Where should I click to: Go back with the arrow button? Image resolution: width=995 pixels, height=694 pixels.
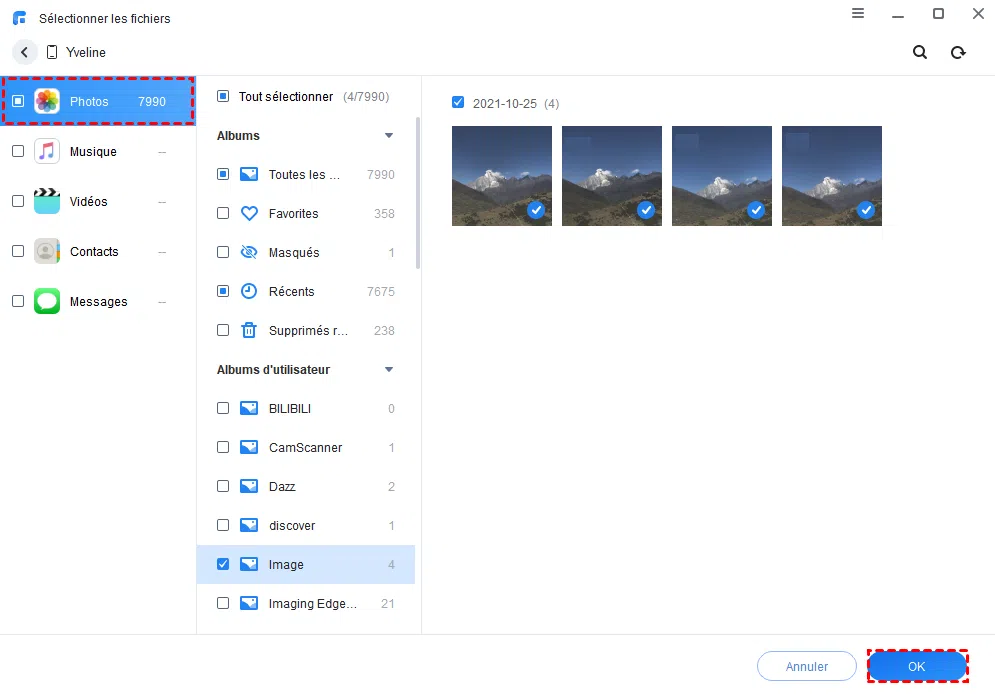25,53
